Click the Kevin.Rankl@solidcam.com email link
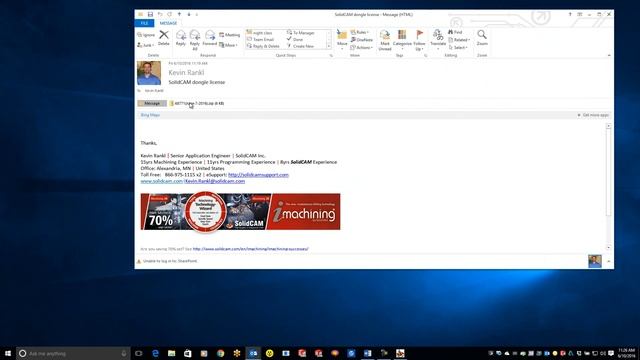640x360 pixels. 215,181
